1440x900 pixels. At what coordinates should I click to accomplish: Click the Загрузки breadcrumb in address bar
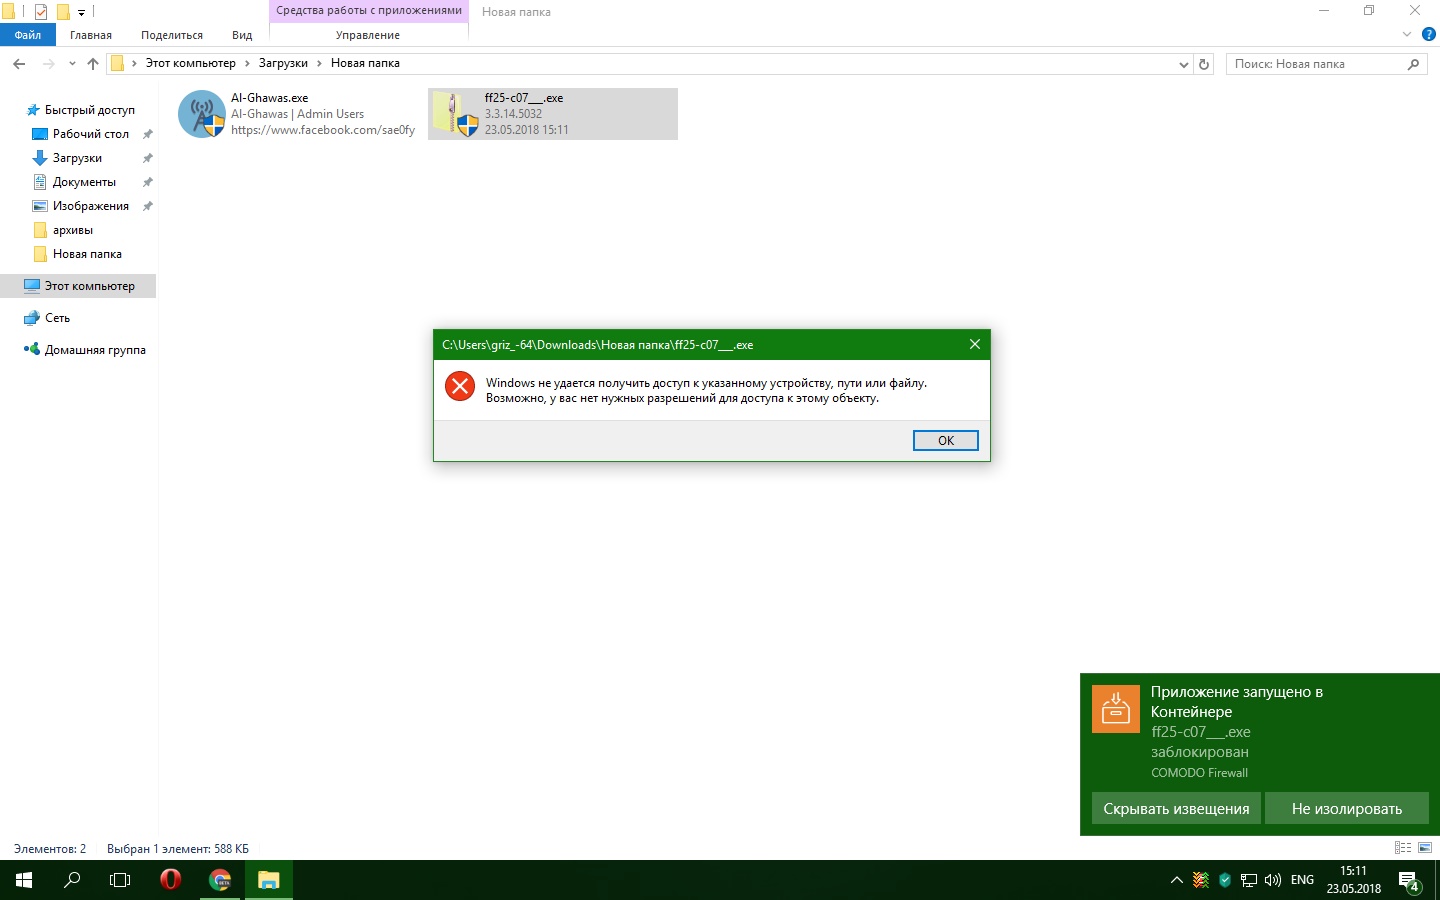click(x=283, y=63)
